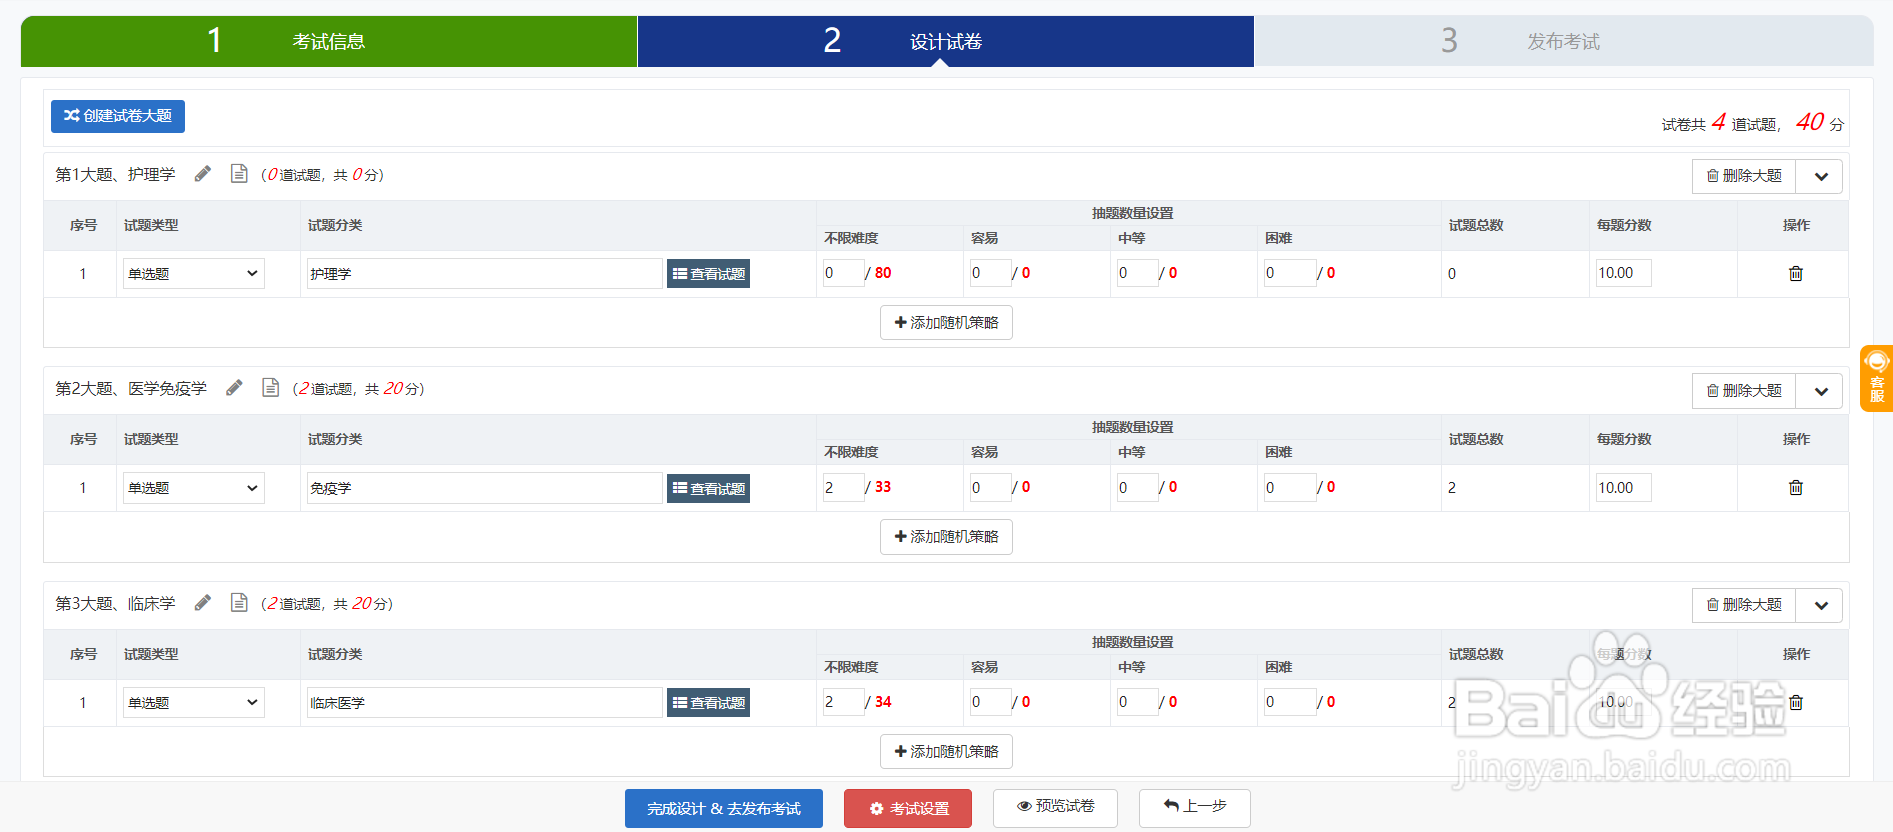Open 考试设置 red button

click(x=908, y=808)
